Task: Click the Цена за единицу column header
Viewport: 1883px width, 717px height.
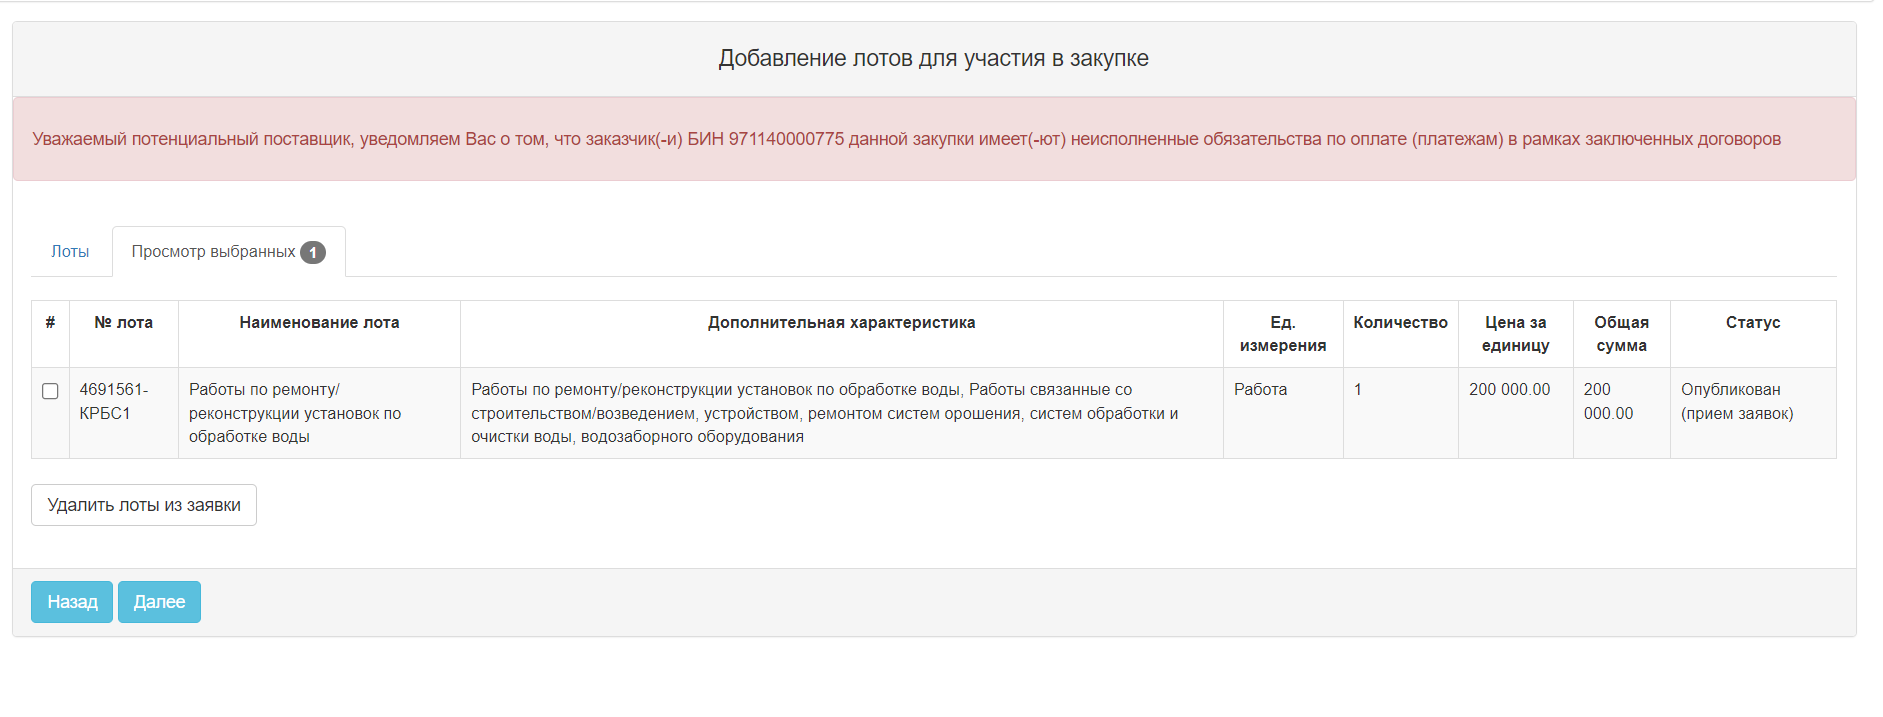Action: click(x=1515, y=334)
